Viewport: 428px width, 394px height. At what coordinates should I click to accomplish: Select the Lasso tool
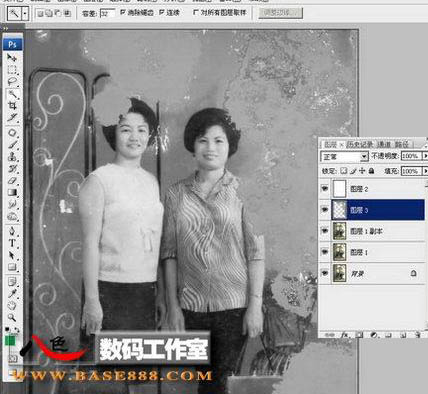point(12,81)
